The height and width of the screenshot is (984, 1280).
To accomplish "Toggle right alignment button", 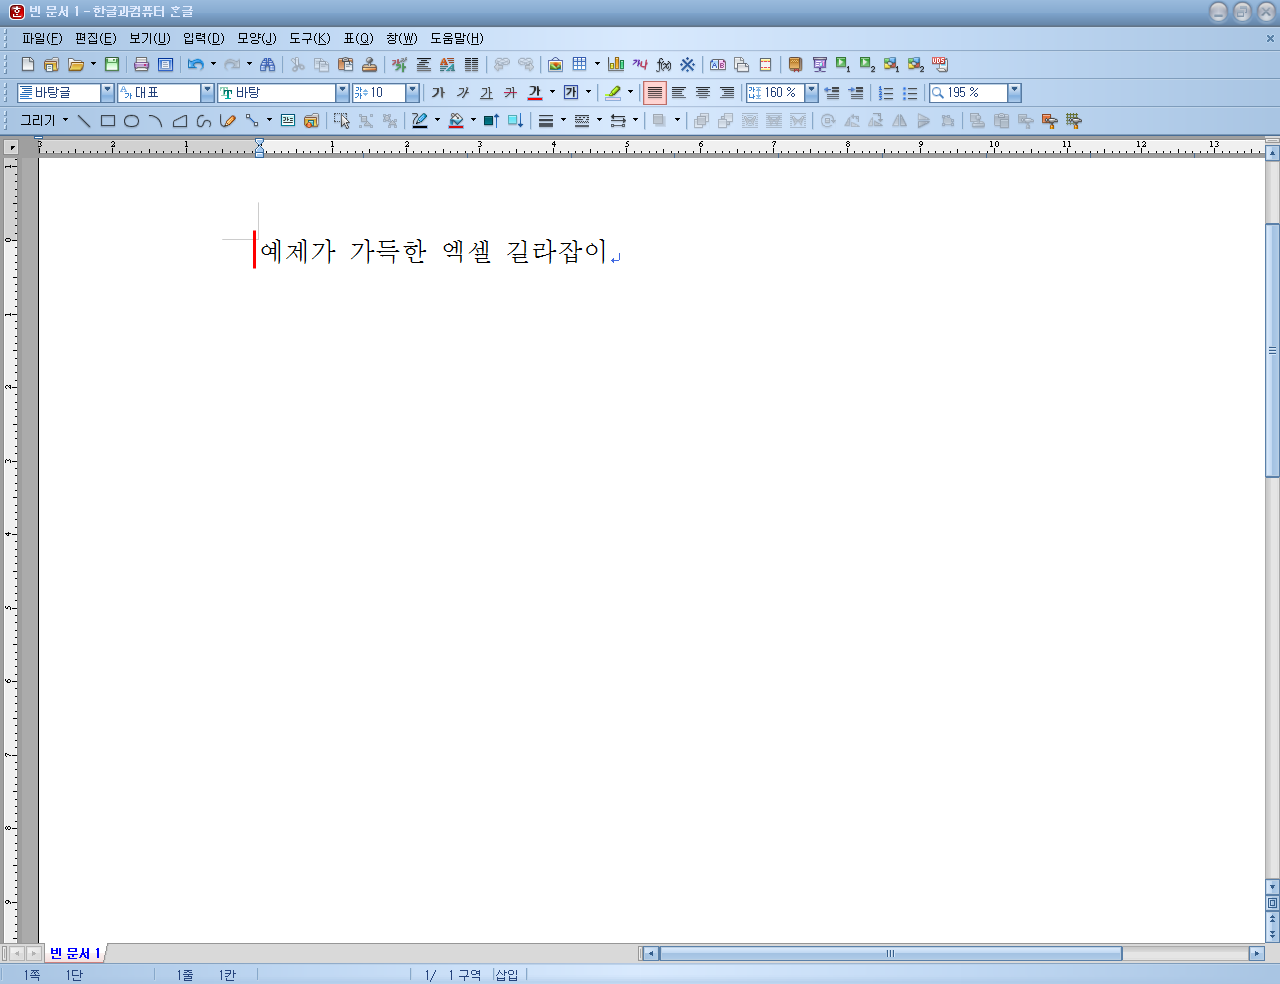I will click(x=727, y=92).
